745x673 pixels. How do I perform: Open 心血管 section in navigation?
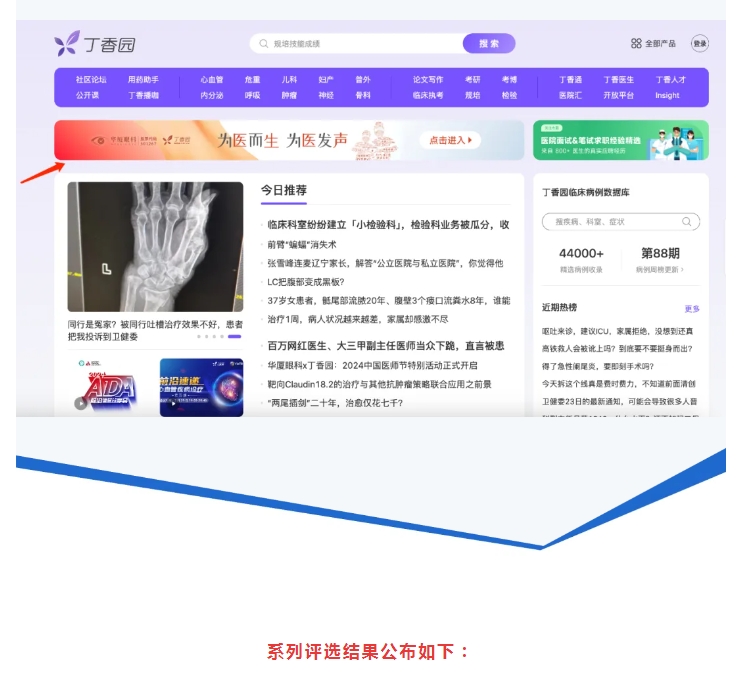pyautogui.click(x=211, y=80)
